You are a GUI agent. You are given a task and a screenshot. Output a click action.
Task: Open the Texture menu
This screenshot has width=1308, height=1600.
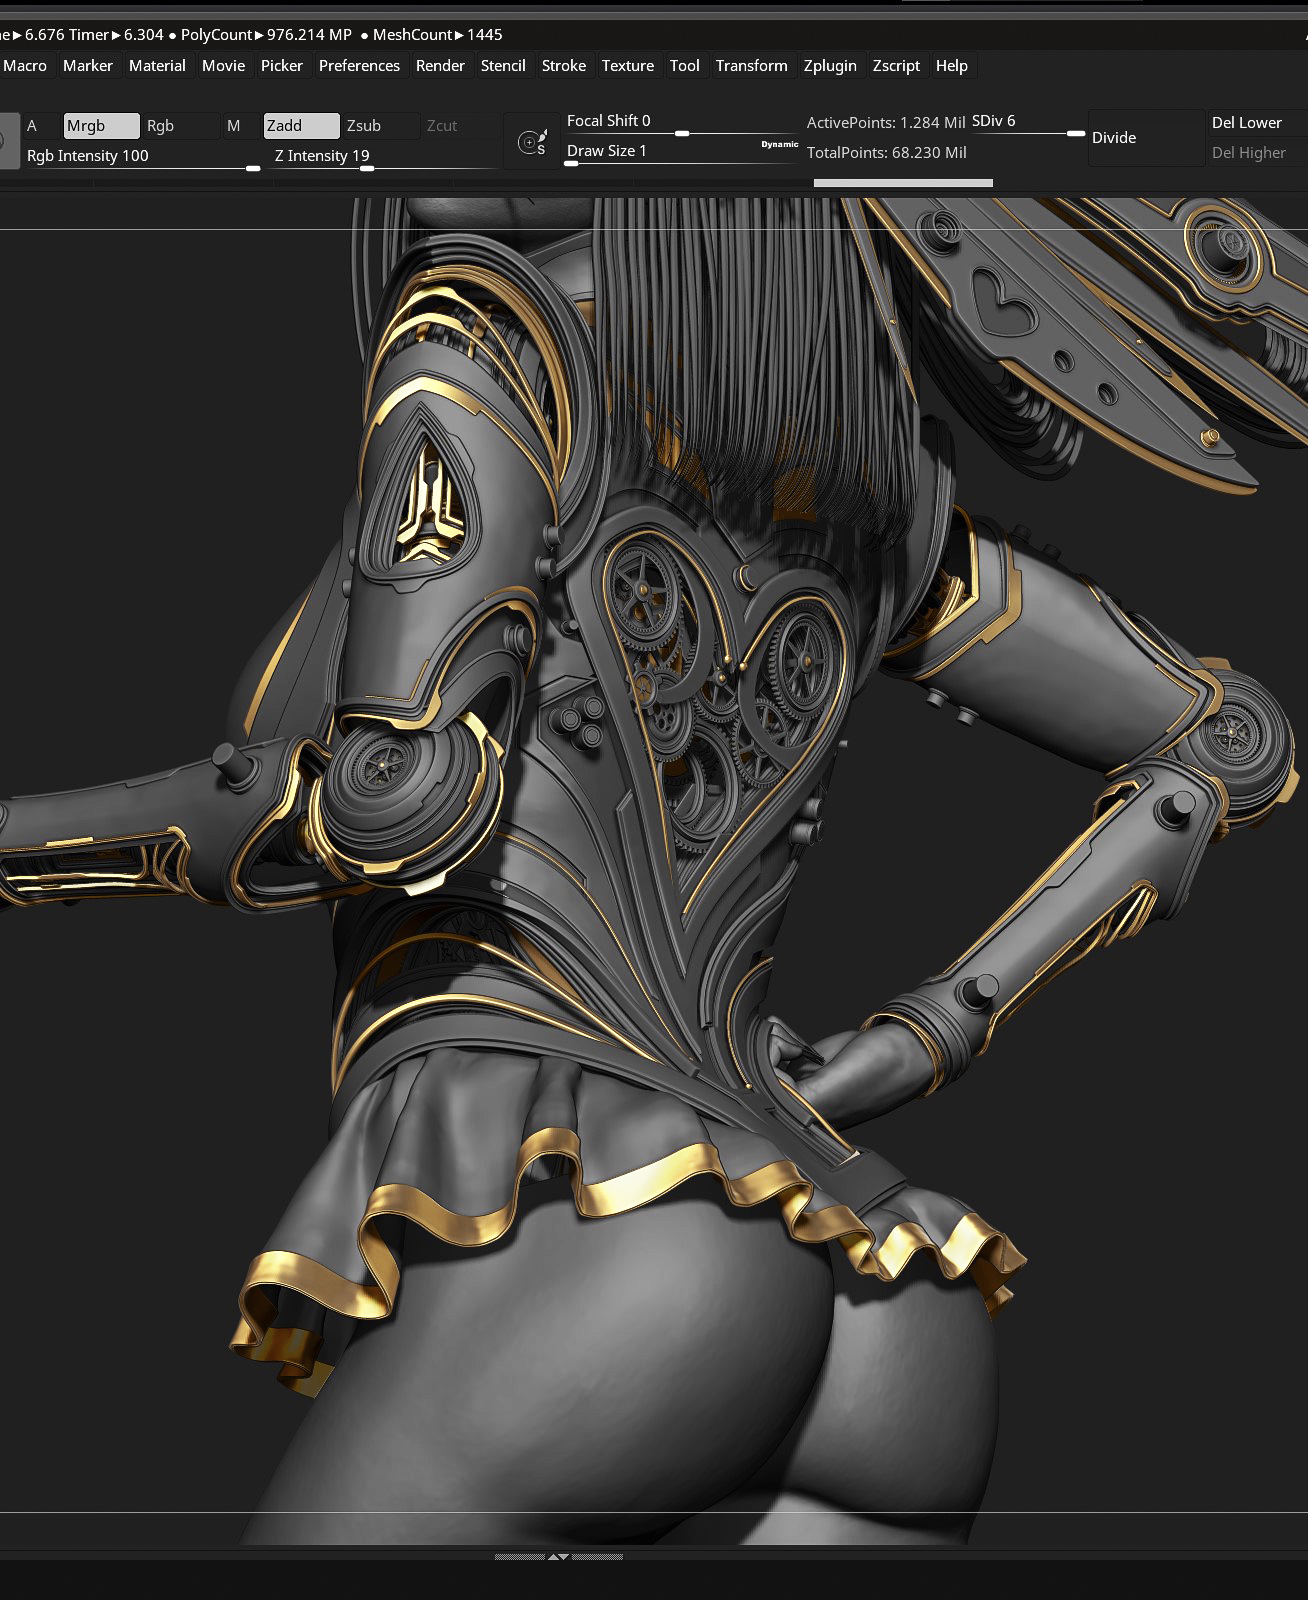(628, 66)
